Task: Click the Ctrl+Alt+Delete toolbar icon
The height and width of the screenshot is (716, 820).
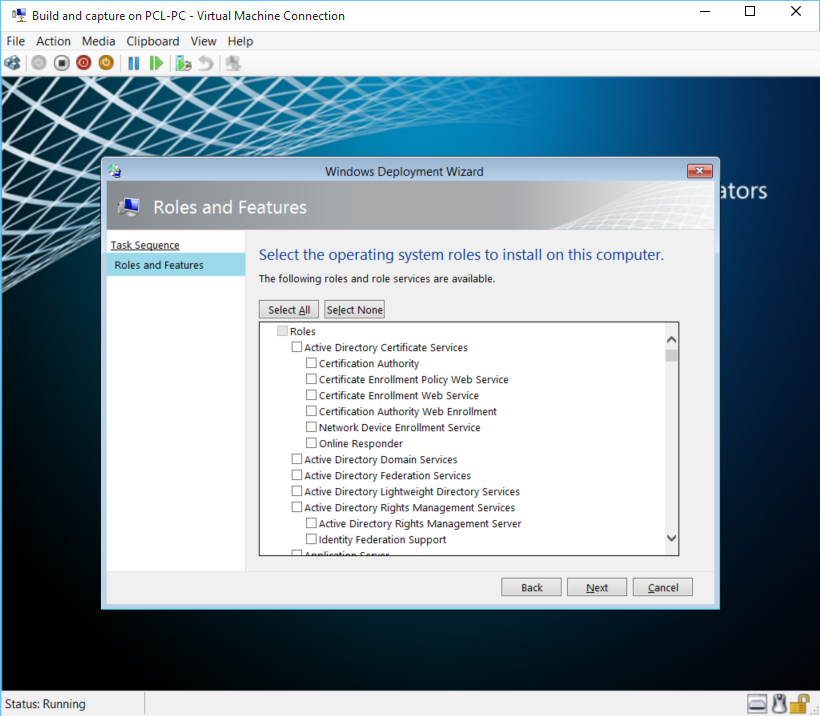Action: click(12, 63)
